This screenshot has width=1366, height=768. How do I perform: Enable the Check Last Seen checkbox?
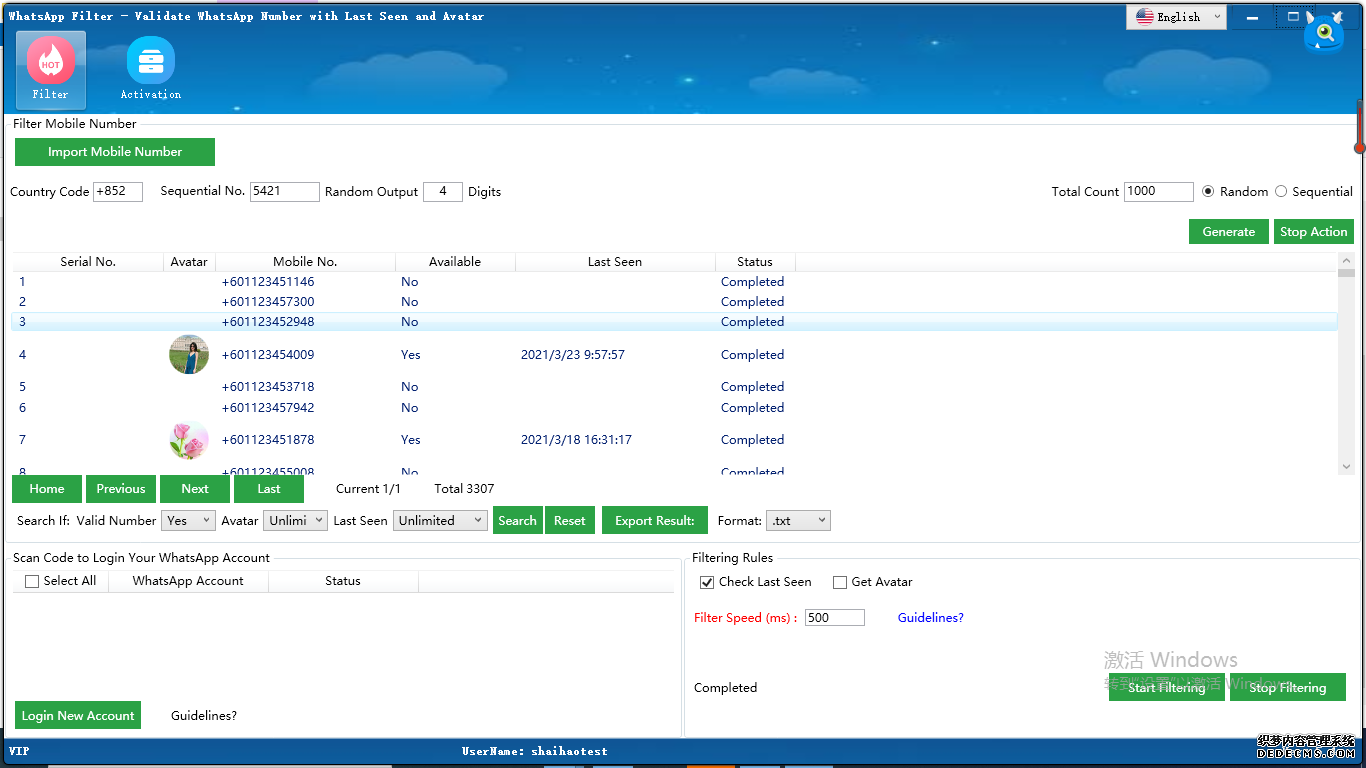tap(707, 582)
